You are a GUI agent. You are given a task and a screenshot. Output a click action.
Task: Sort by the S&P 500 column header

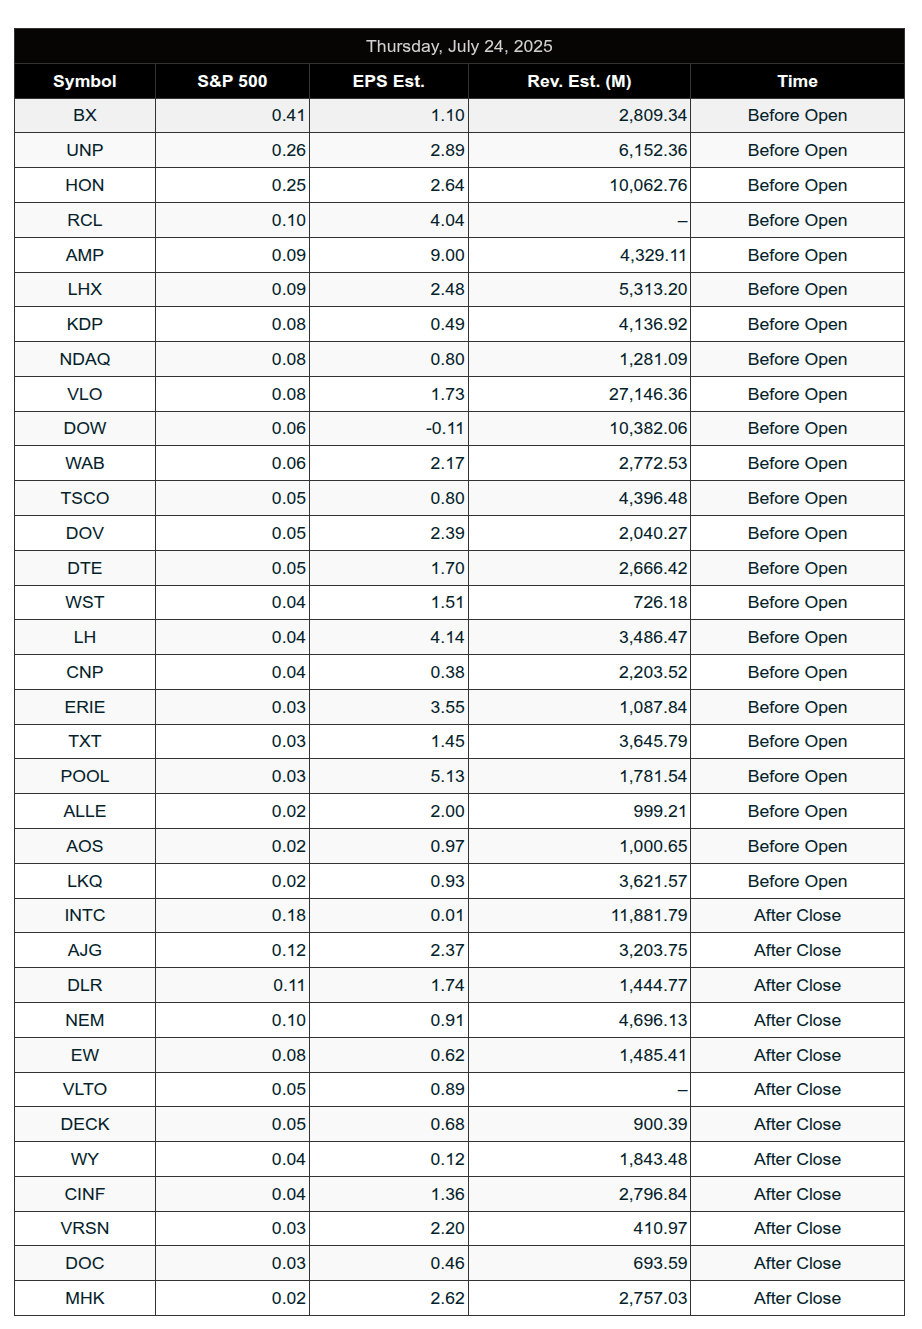point(232,81)
